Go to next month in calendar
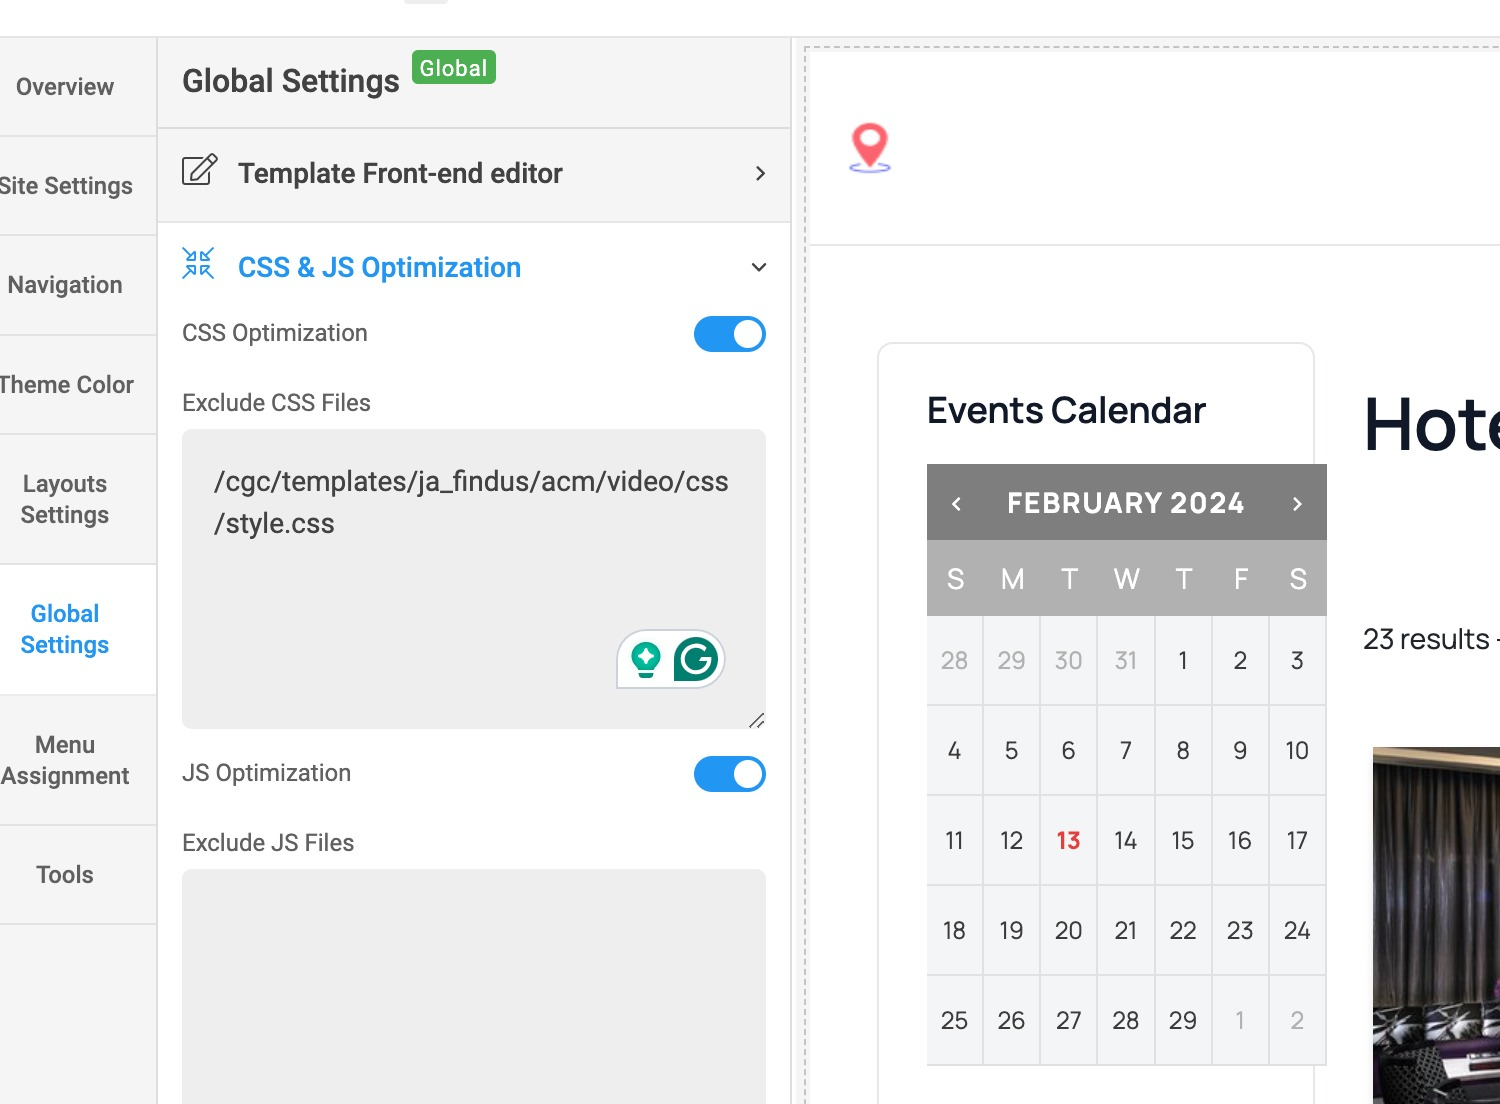Screen dimensions: 1500x1104 (x=1297, y=504)
